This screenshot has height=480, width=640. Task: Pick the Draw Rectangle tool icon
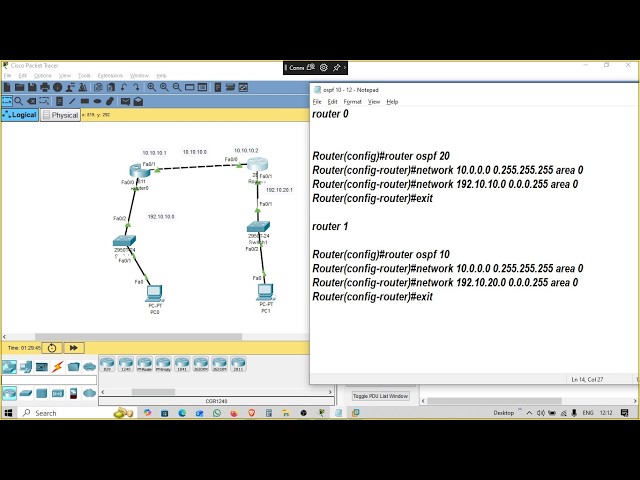pos(84,101)
